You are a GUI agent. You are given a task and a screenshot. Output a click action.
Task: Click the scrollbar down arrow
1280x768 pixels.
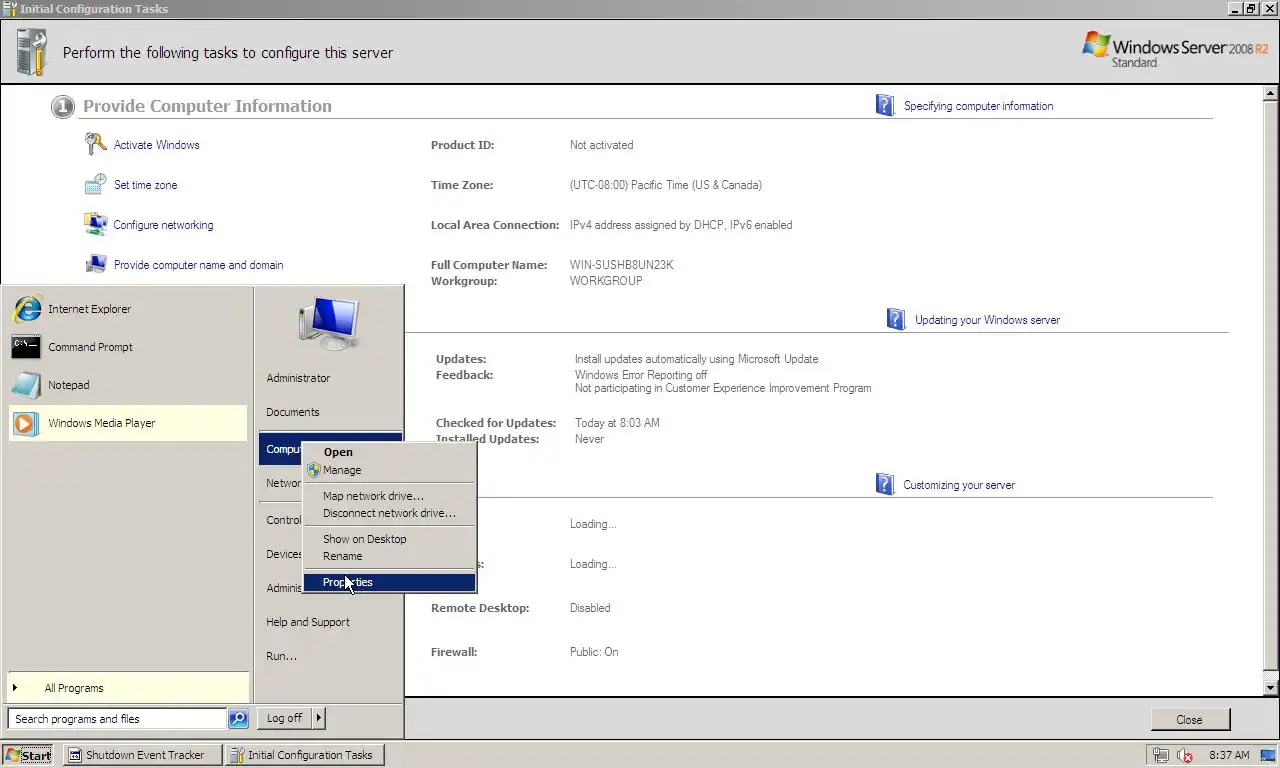pyautogui.click(x=1271, y=688)
